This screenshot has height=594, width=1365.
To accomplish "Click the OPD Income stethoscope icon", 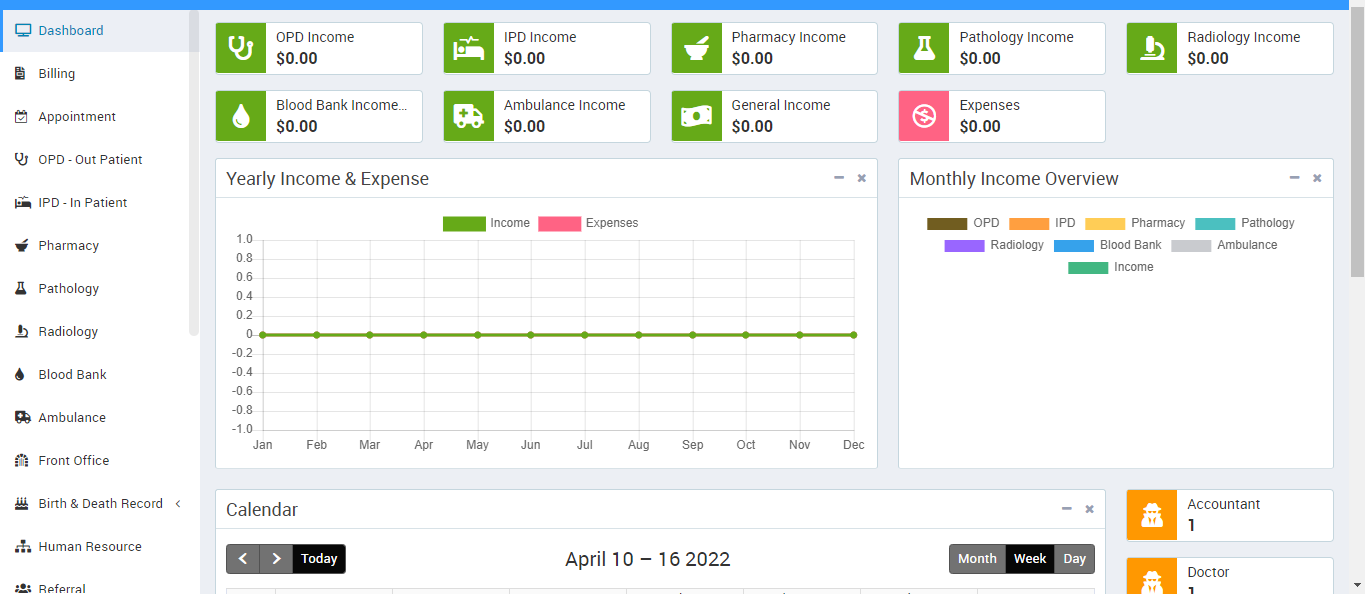I will 240,48.
